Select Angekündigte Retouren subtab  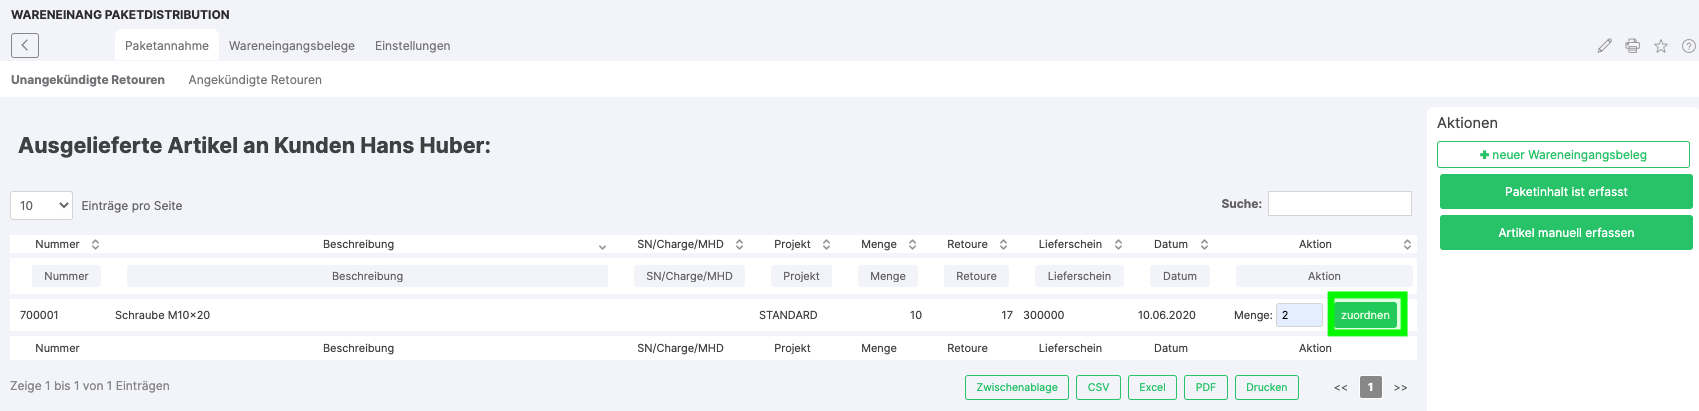coord(255,80)
